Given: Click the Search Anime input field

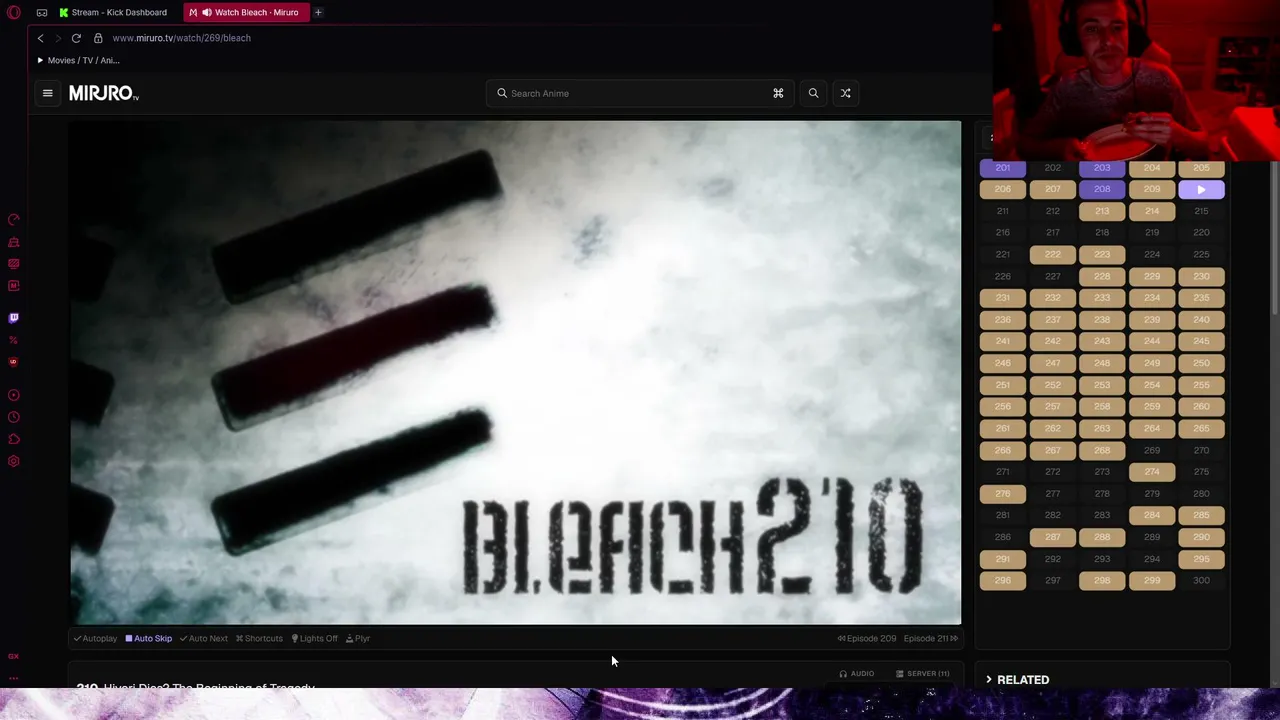Looking at the screenshot, I should coord(638,93).
